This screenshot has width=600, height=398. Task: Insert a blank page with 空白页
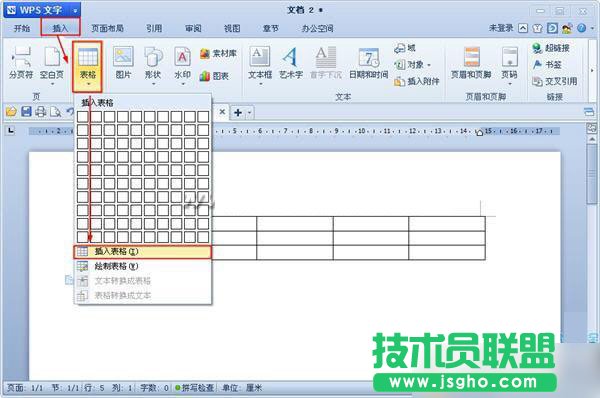coord(52,65)
